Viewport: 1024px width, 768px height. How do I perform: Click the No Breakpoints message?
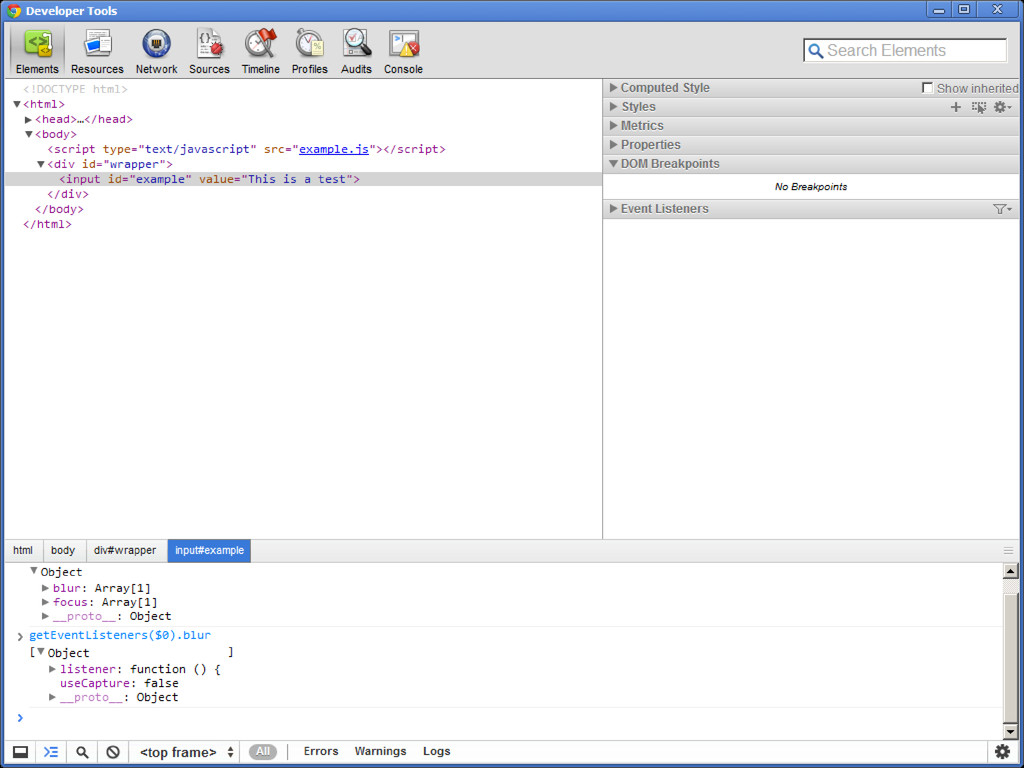[x=810, y=187]
